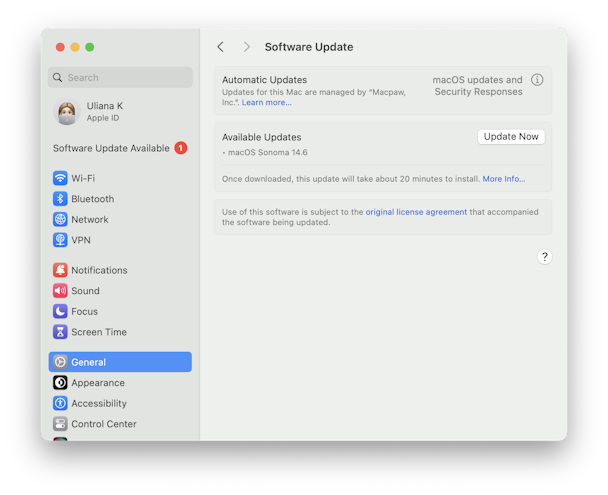Click the Update Now button

511,137
